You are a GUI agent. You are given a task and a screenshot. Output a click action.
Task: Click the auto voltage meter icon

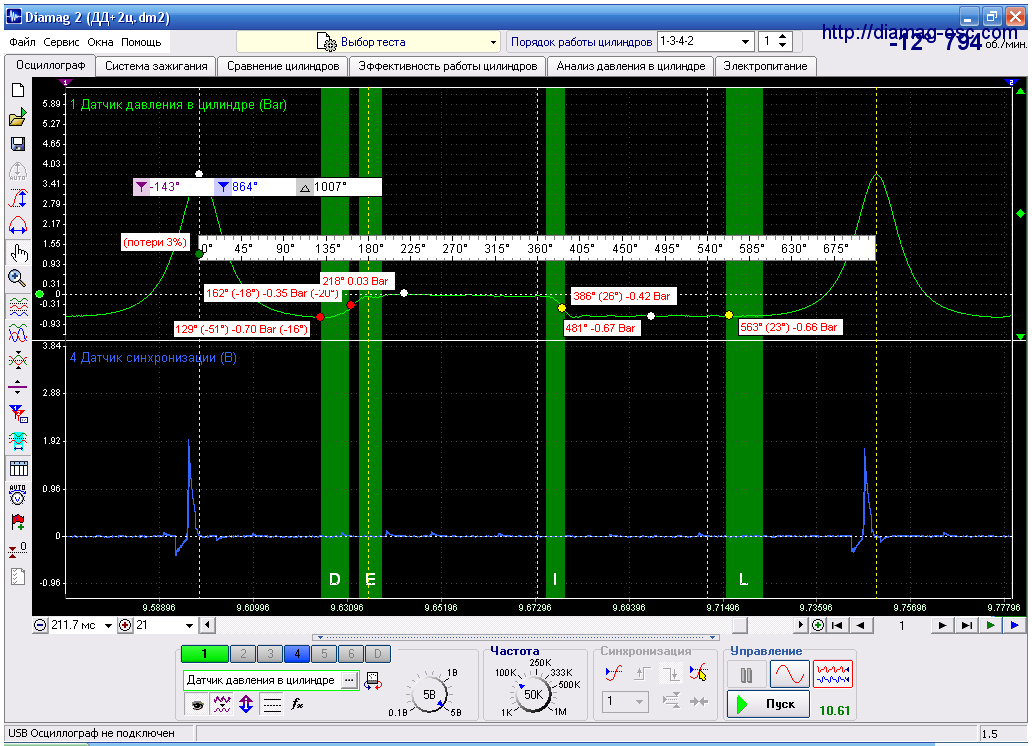pyautogui.click(x=18, y=495)
